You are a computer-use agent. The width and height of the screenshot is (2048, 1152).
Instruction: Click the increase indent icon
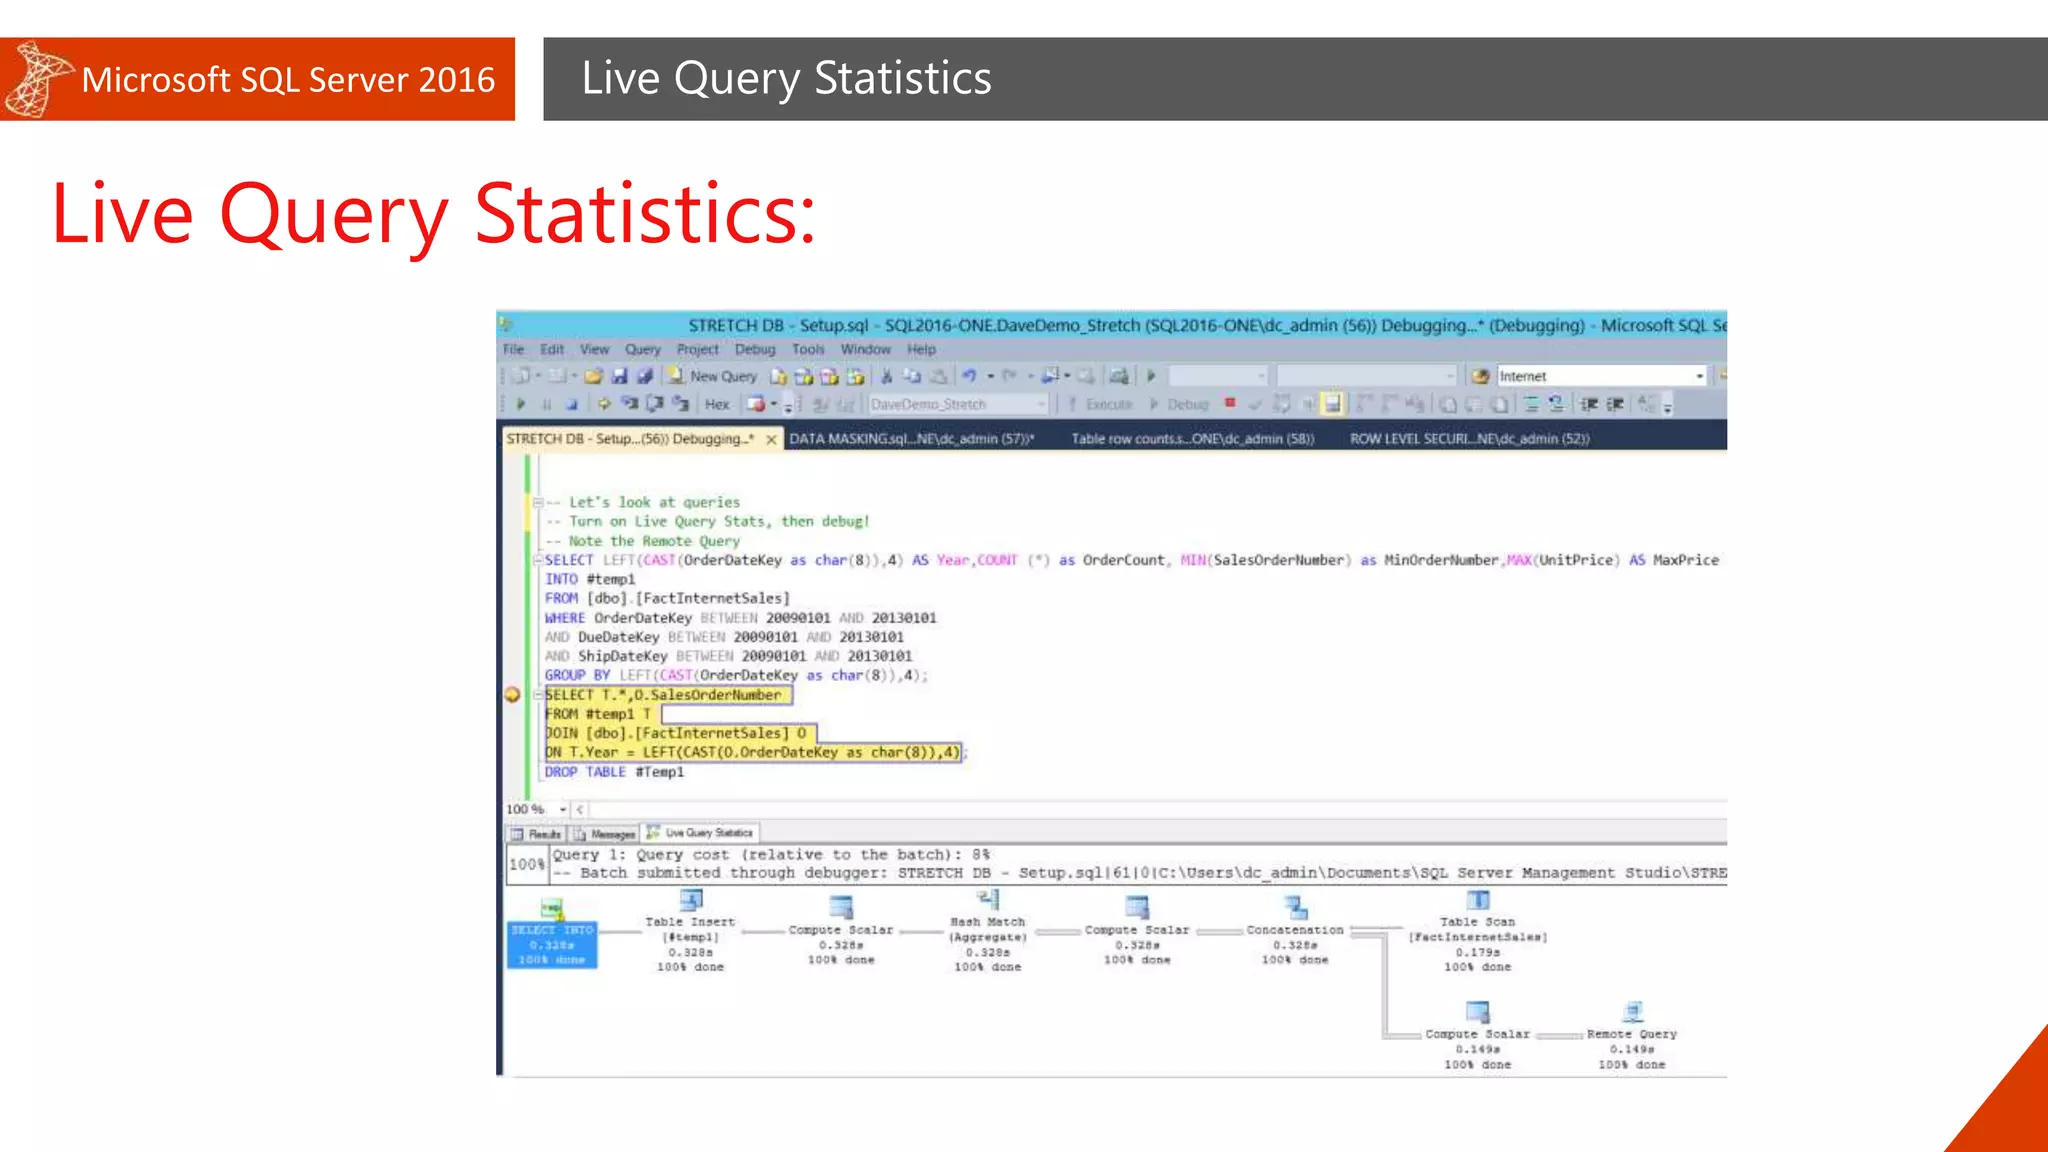1615,404
